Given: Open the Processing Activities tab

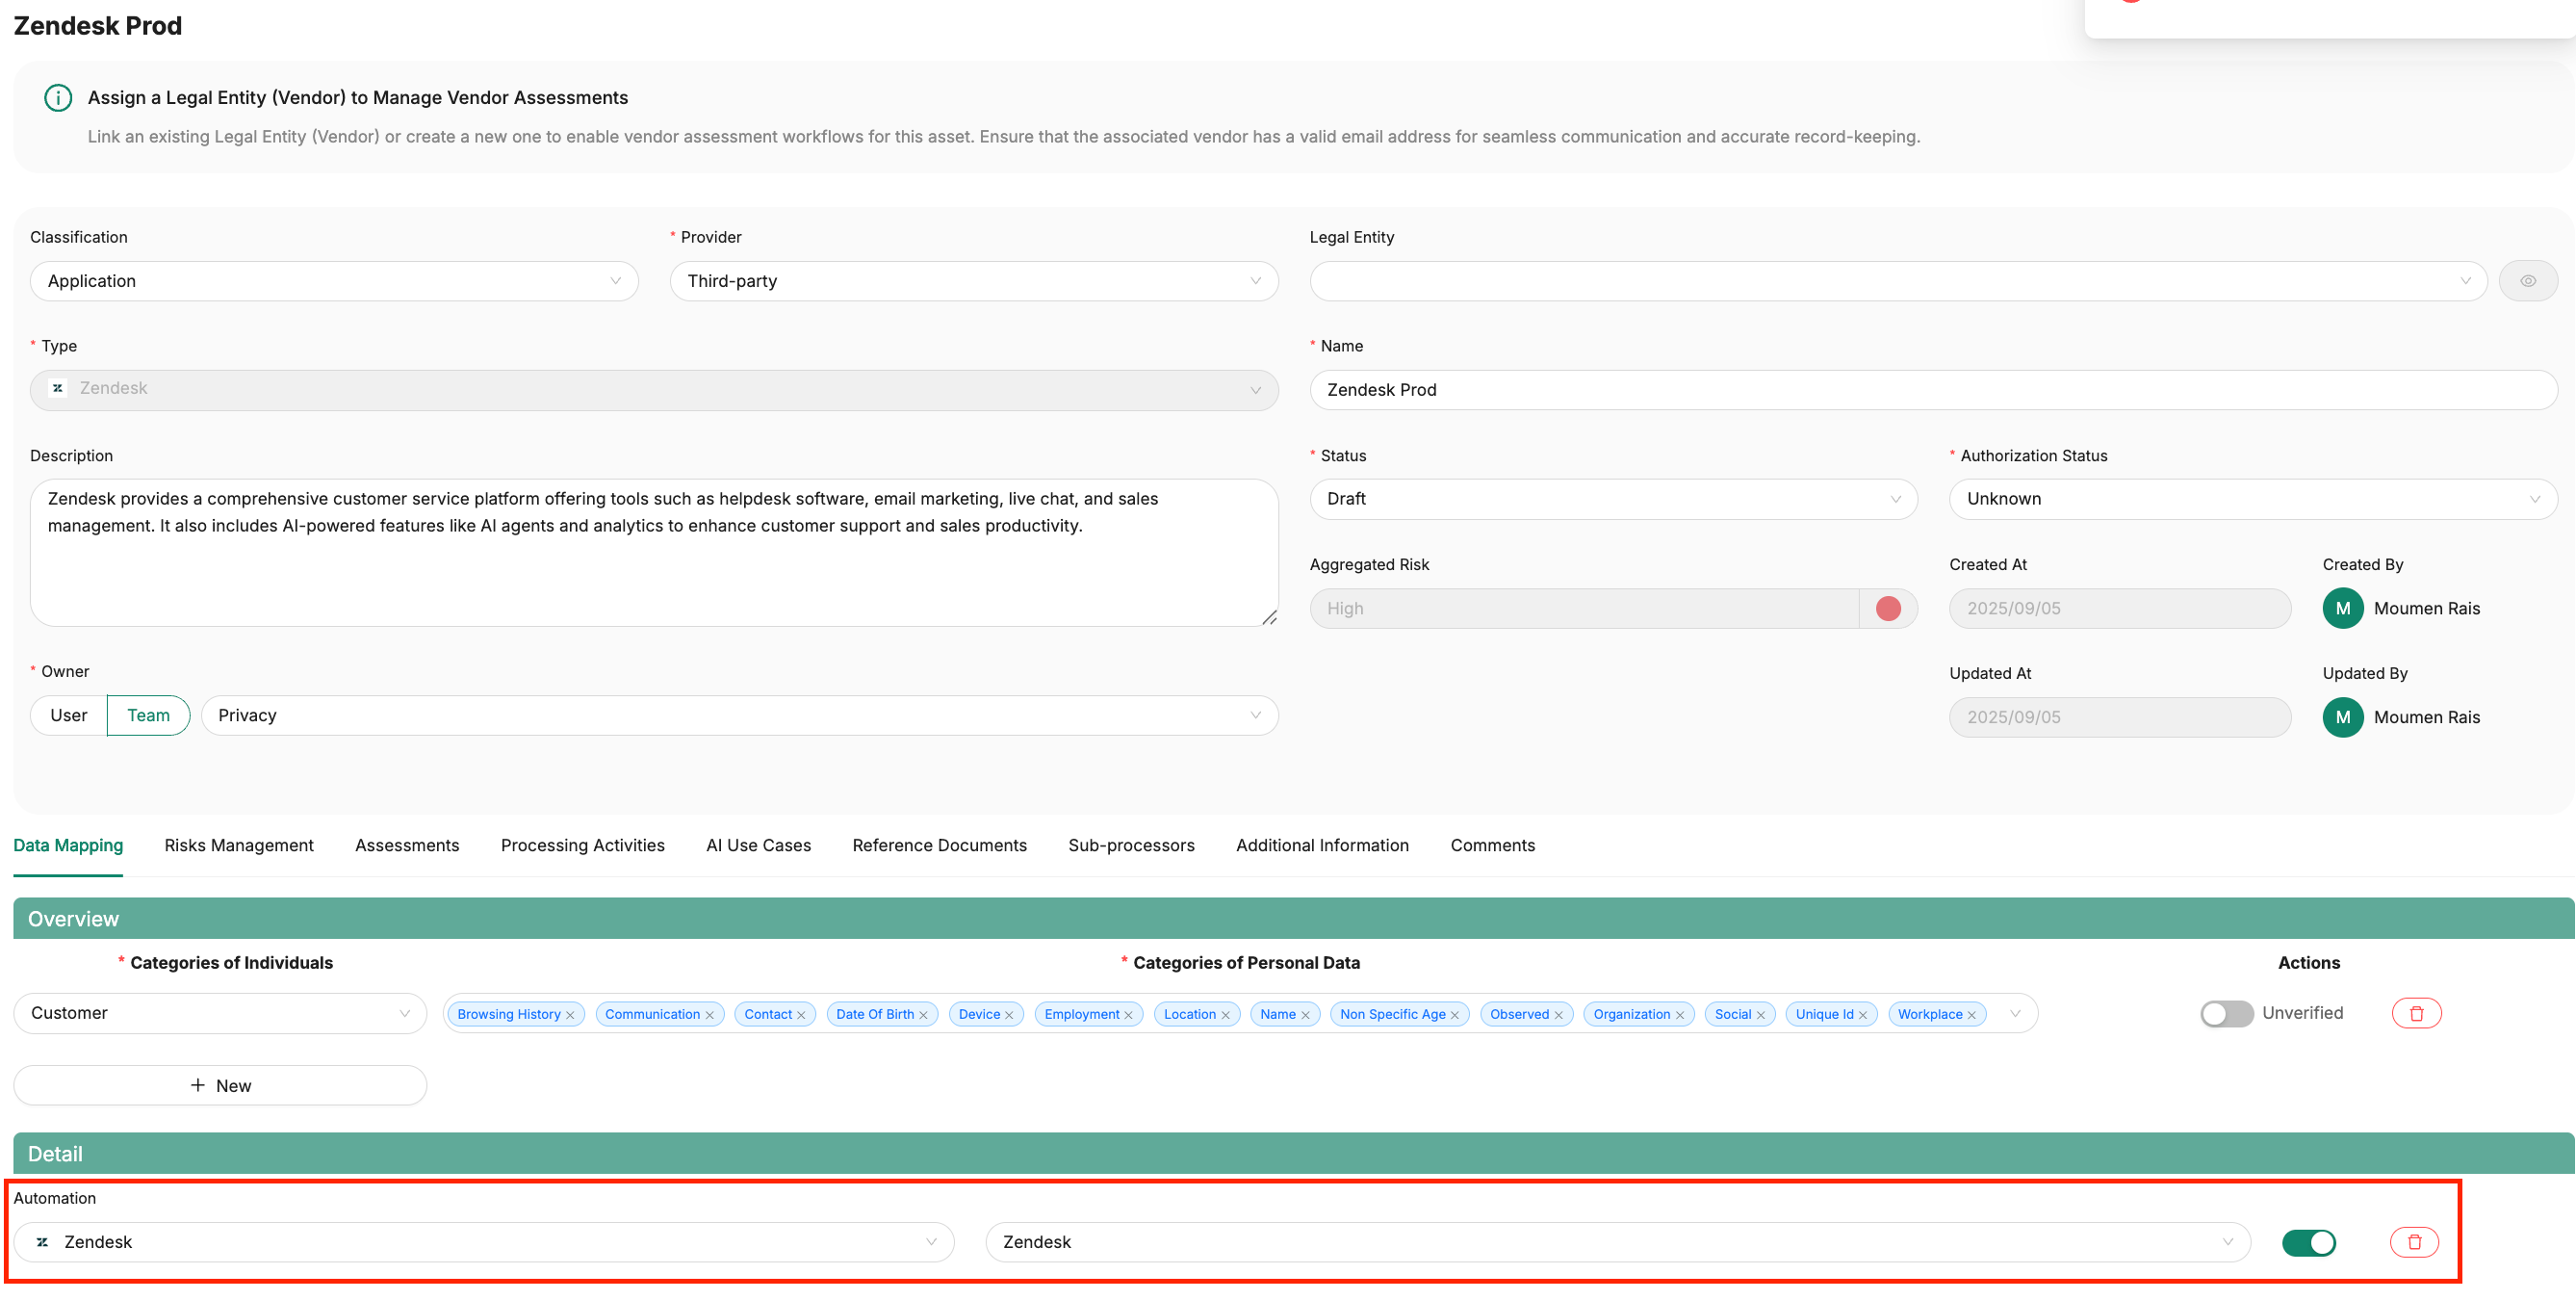Looking at the screenshot, I should click(x=583, y=846).
